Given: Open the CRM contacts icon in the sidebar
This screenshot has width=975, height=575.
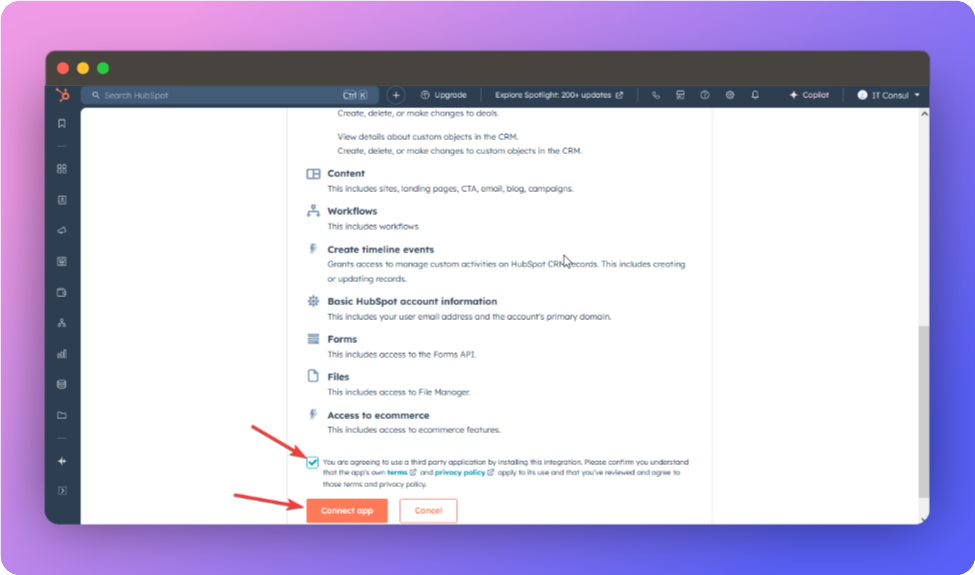Looking at the screenshot, I should (62, 200).
